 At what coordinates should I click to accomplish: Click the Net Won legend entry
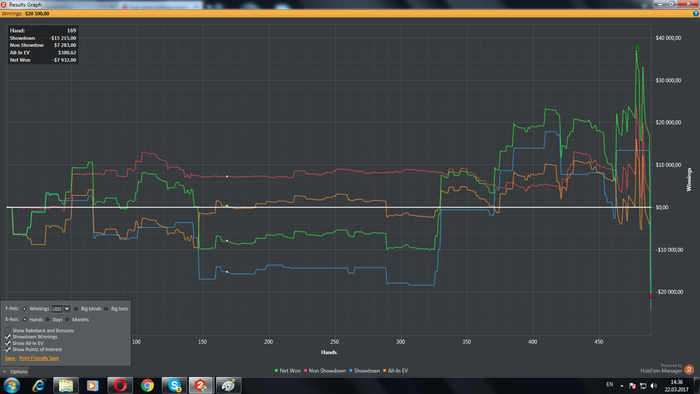point(288,371)
